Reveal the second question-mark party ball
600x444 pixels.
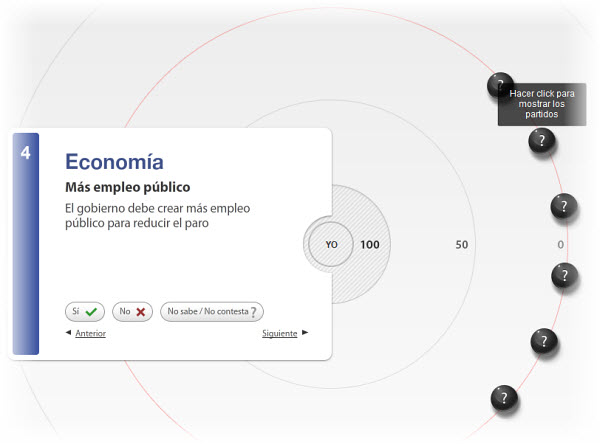tap(541, 141)
